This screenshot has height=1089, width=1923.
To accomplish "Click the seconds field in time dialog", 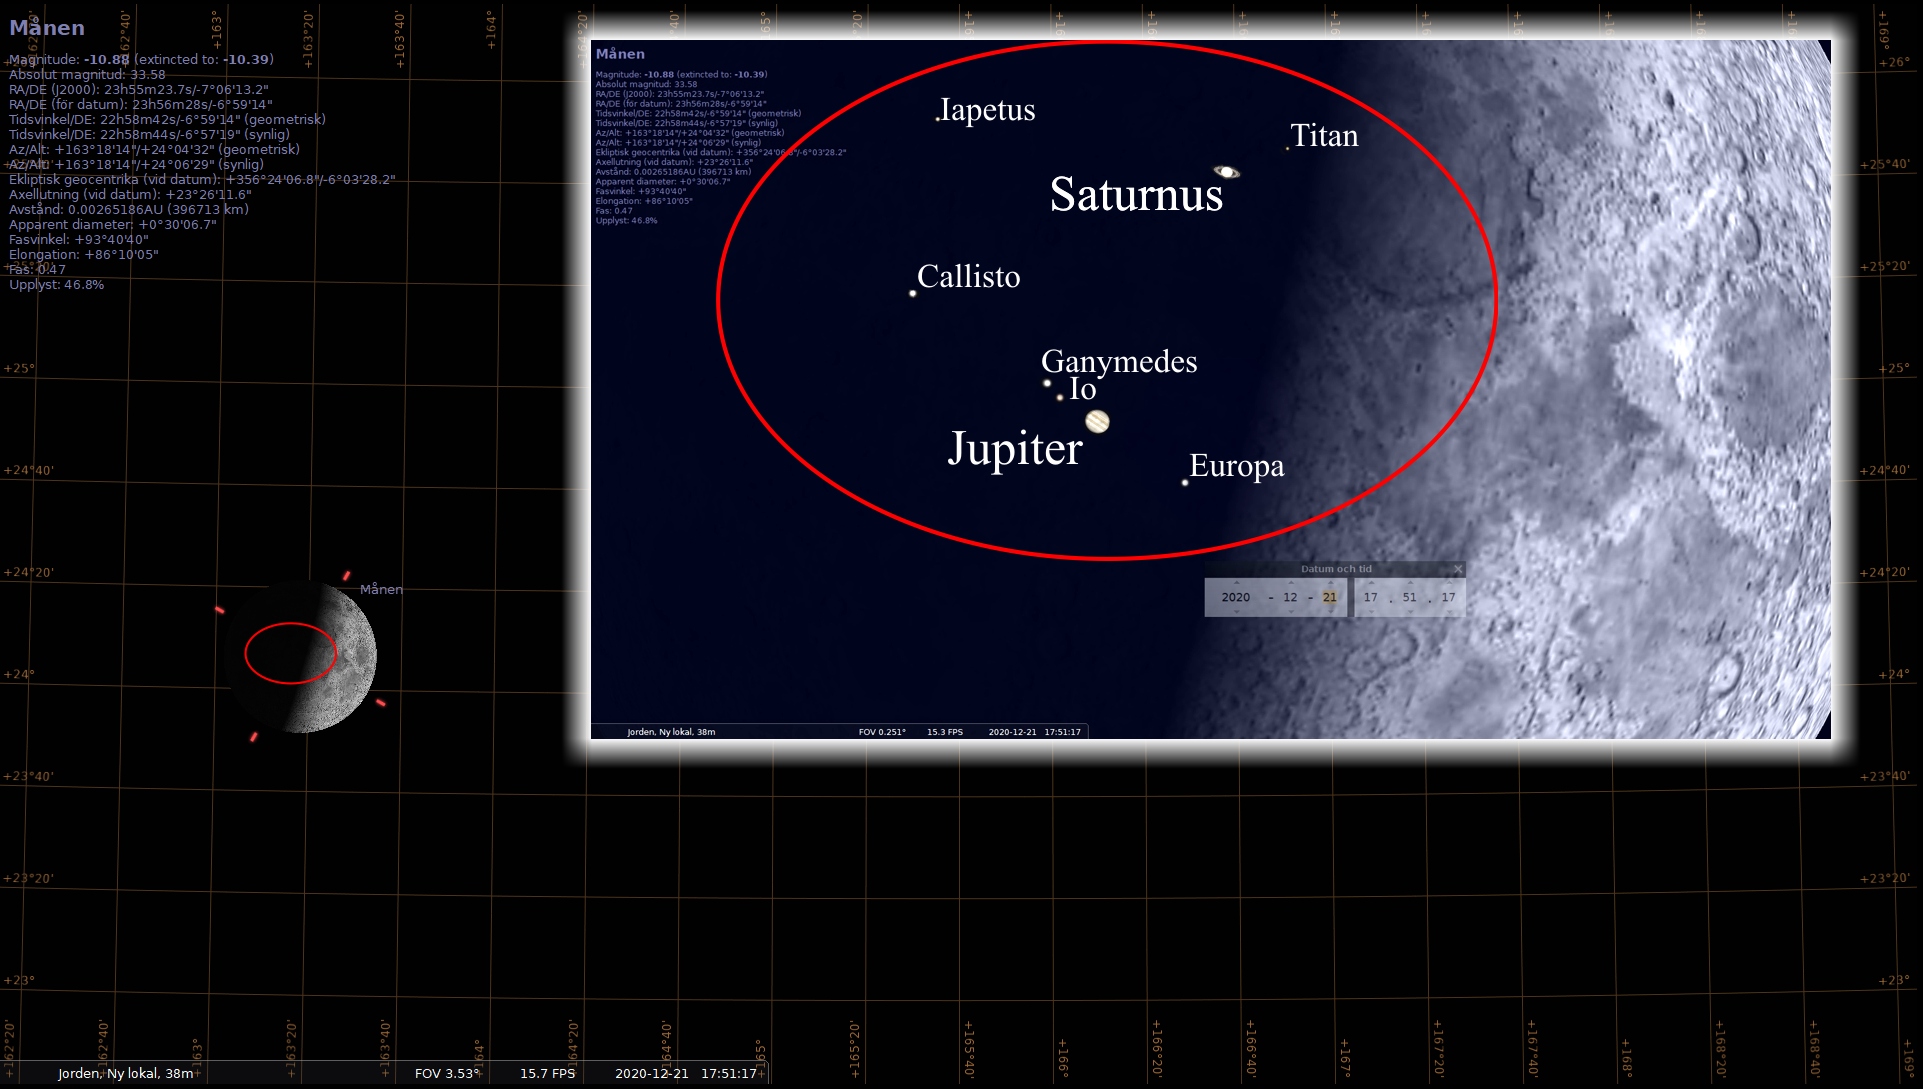I will coord(1448,597).
